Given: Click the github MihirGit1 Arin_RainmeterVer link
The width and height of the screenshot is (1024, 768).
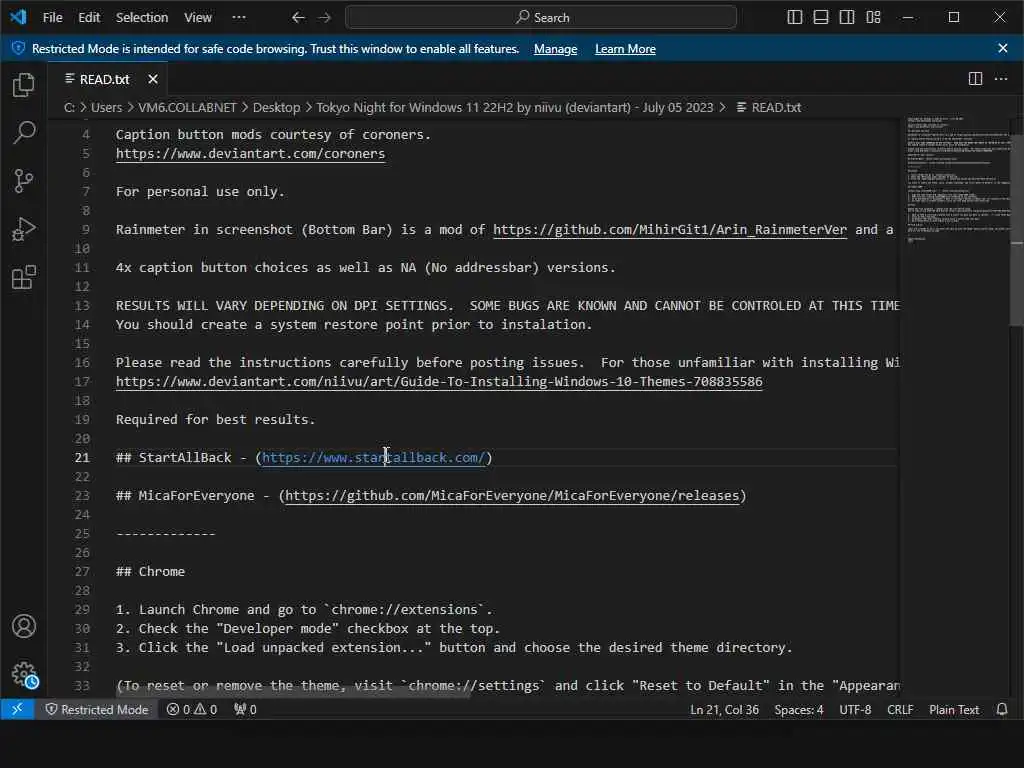Looking at the screenshot, I should click(x=670, y=229).
